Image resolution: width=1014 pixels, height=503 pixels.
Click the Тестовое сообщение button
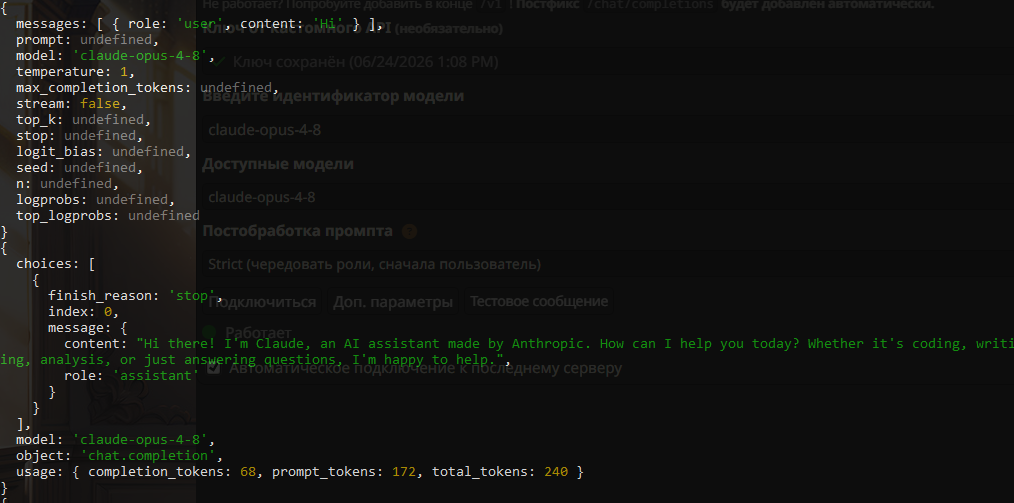(x=539, y=302)
